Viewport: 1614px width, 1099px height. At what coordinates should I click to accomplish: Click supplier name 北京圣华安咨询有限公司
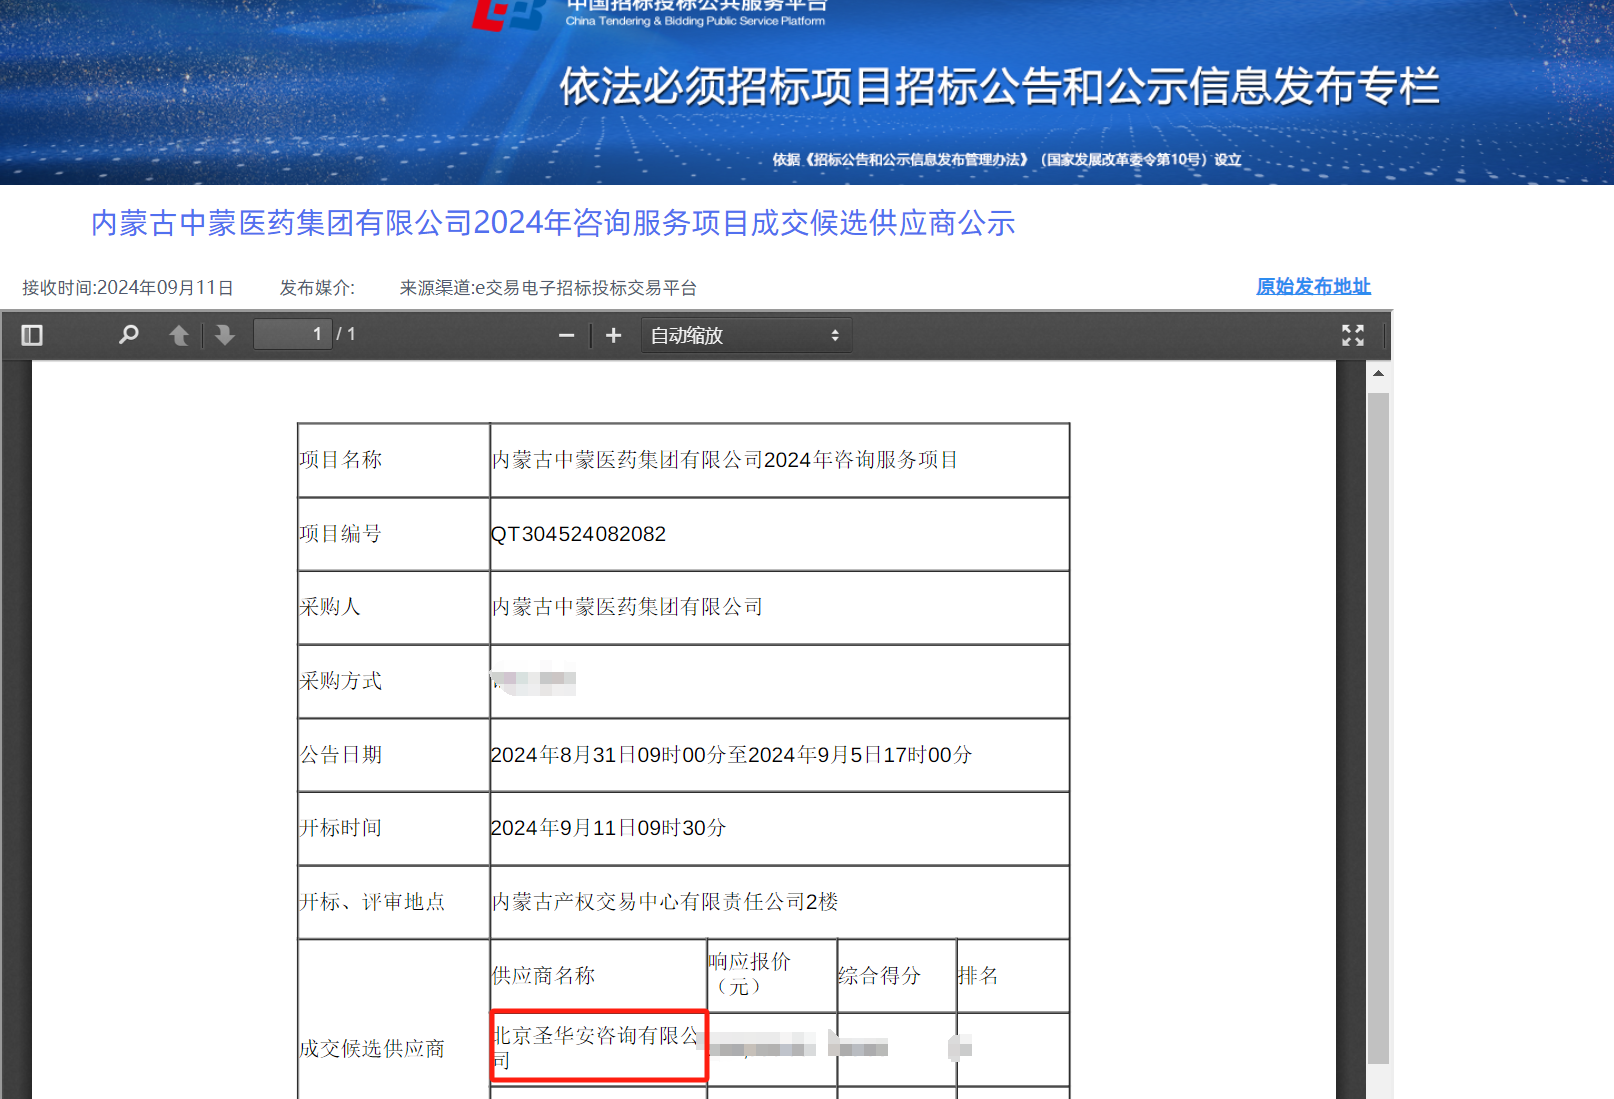(x=598, y=1047)
